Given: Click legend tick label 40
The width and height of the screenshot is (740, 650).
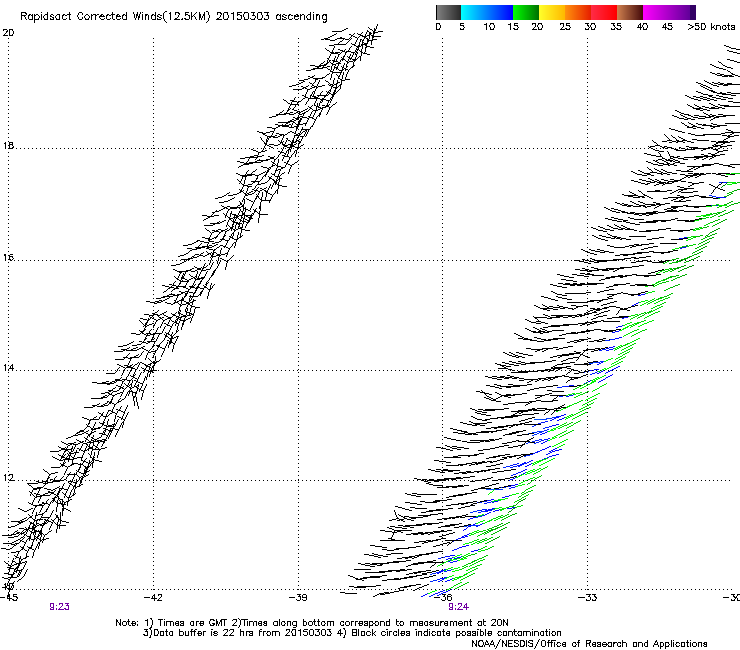Looking at the screenshot, I should tap(642, 27).
